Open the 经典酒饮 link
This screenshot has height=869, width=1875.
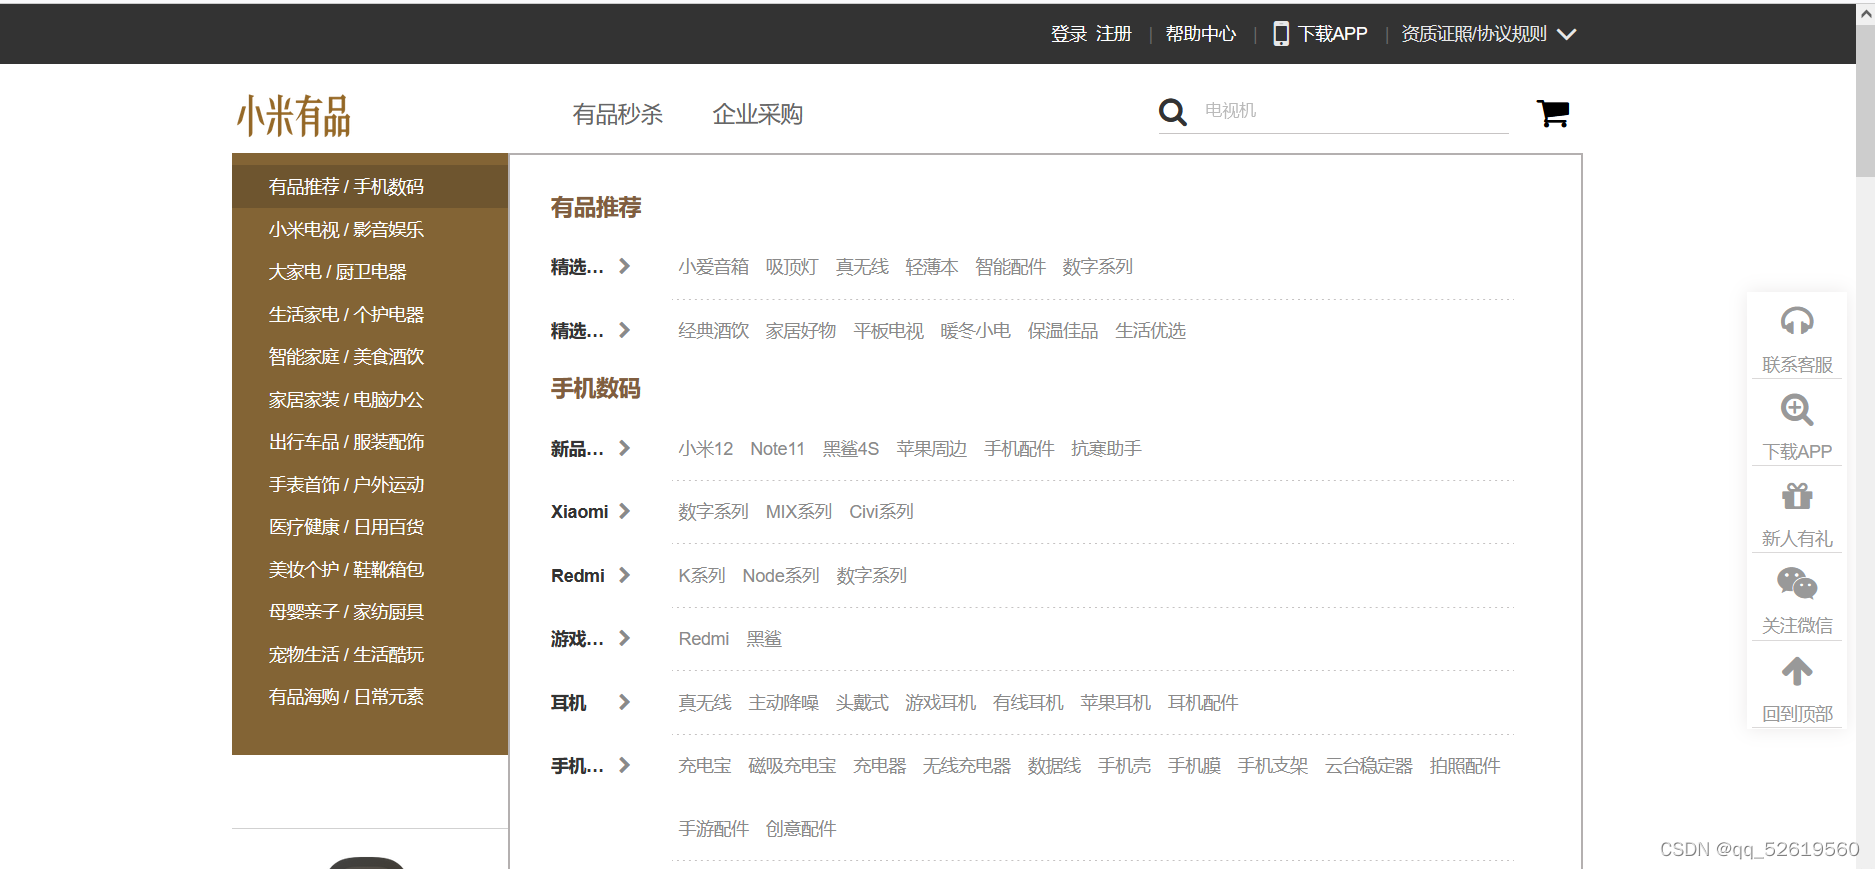pos(714,331)
